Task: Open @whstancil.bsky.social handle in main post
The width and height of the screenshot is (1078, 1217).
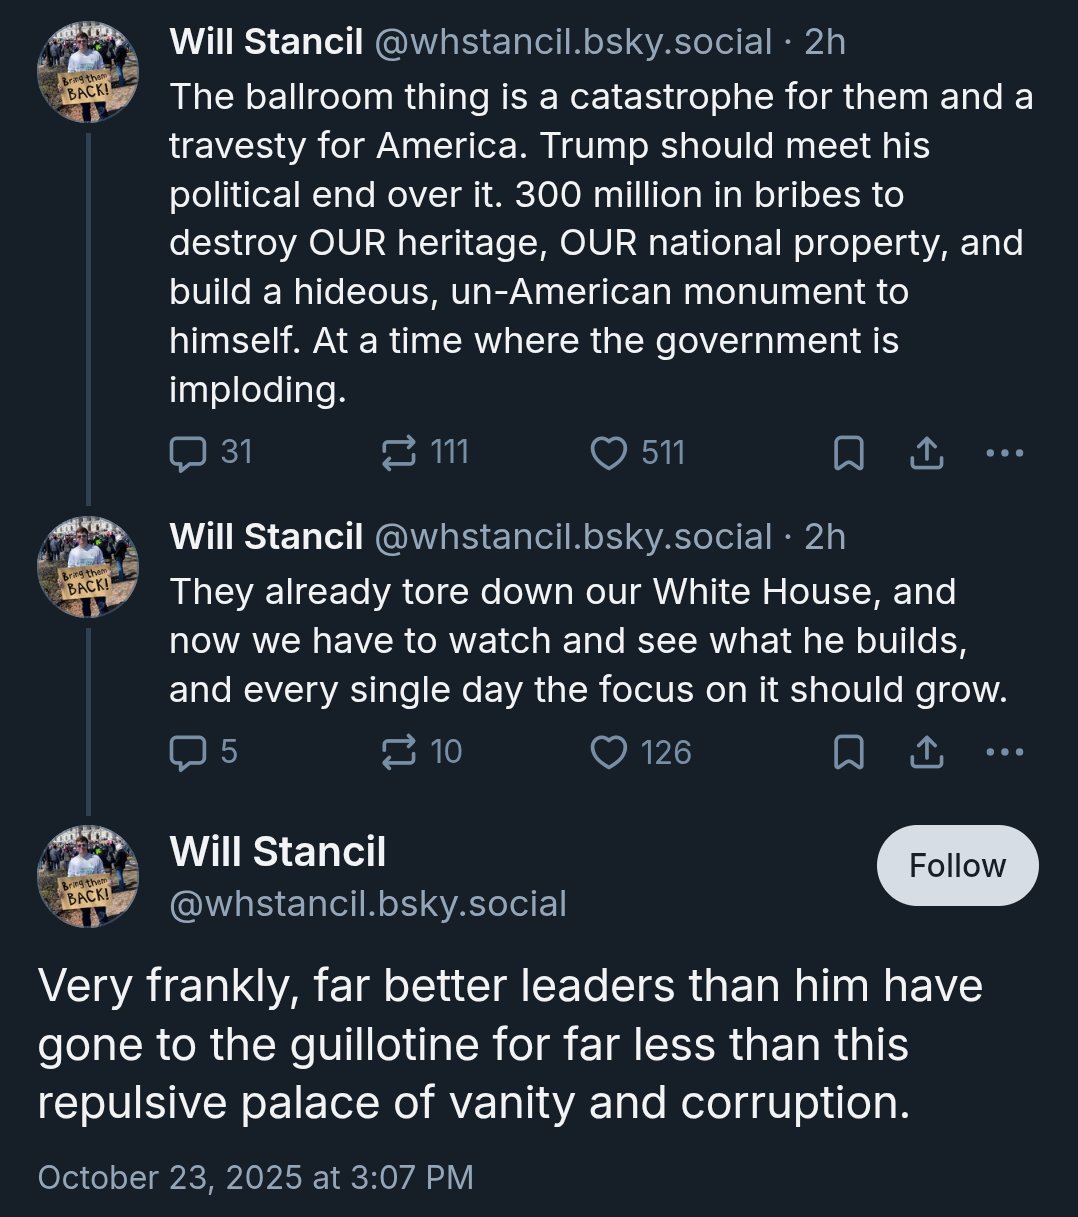Action: [x=368, y=904]
